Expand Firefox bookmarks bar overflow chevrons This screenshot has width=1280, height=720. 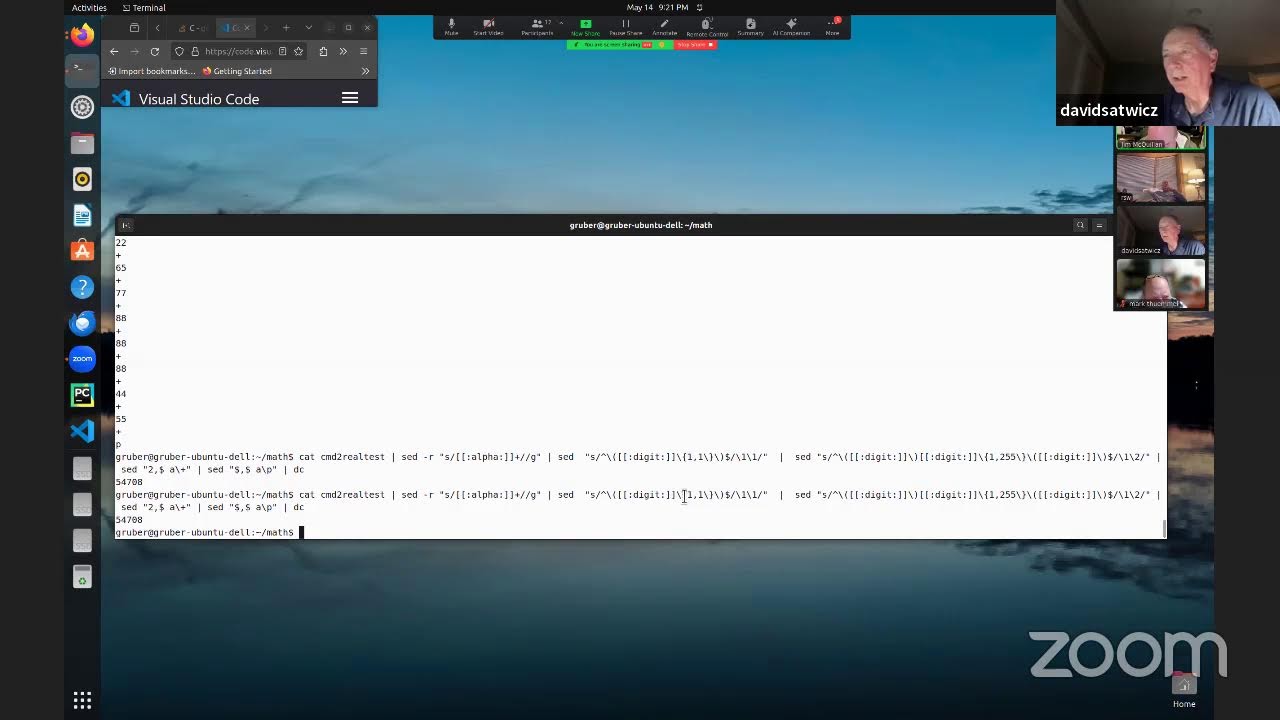[x=365, y=71]
